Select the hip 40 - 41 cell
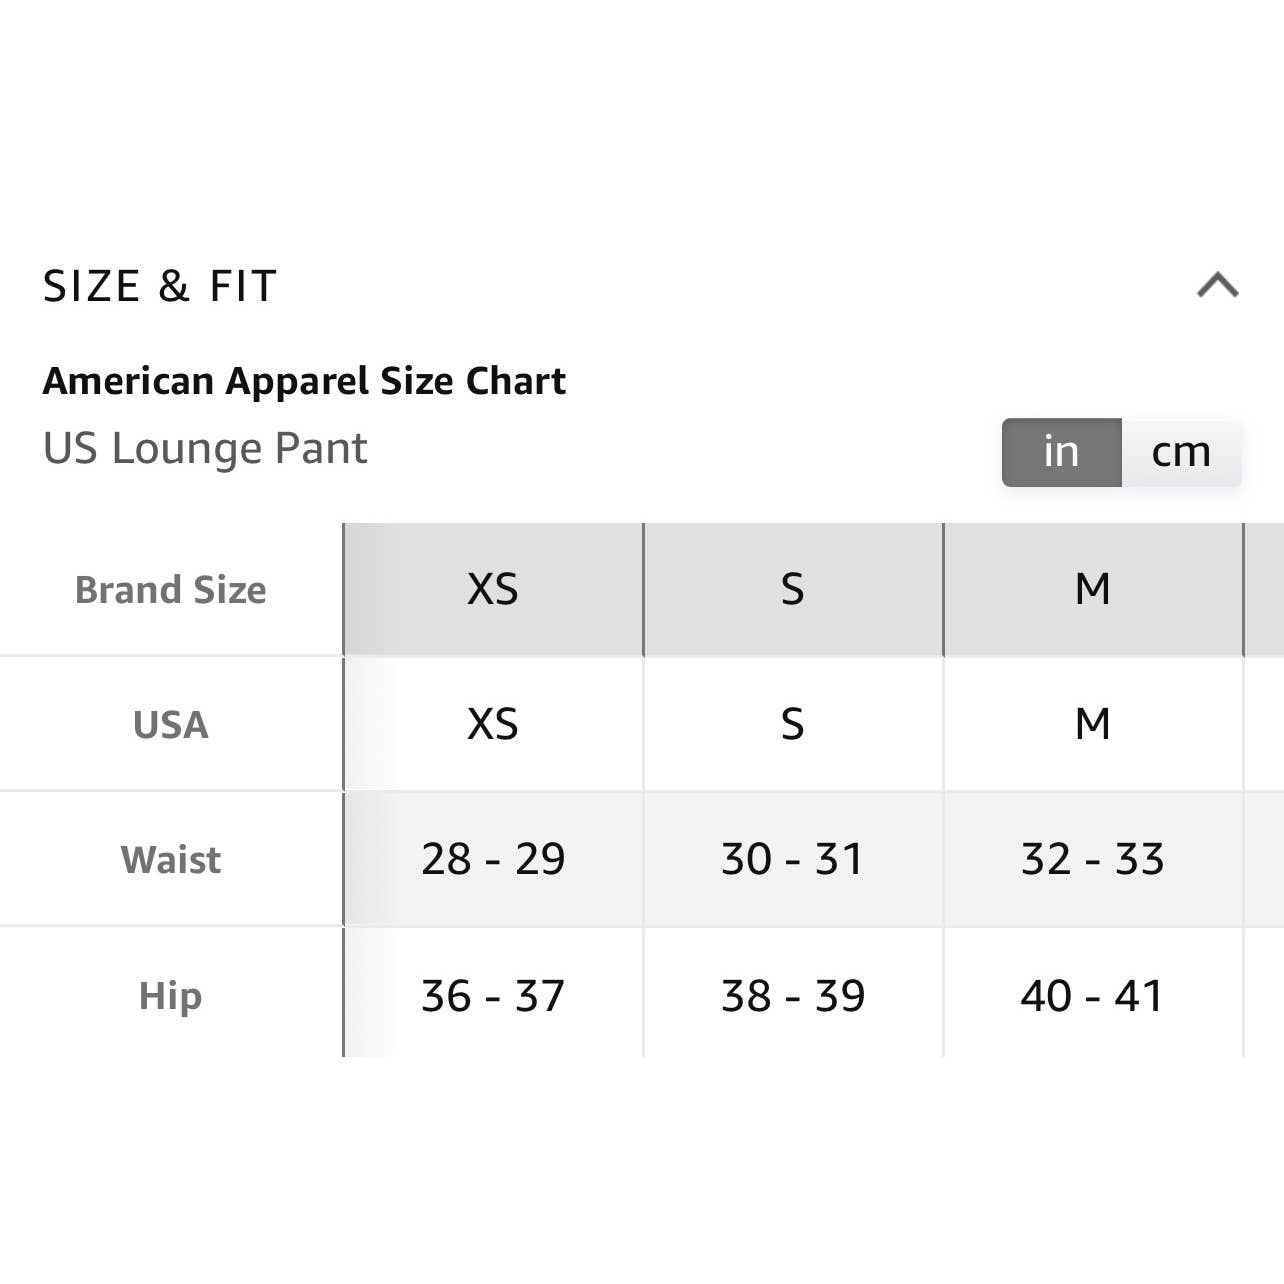This screenshot has height=1284, width=1284. coord(1093,995)
